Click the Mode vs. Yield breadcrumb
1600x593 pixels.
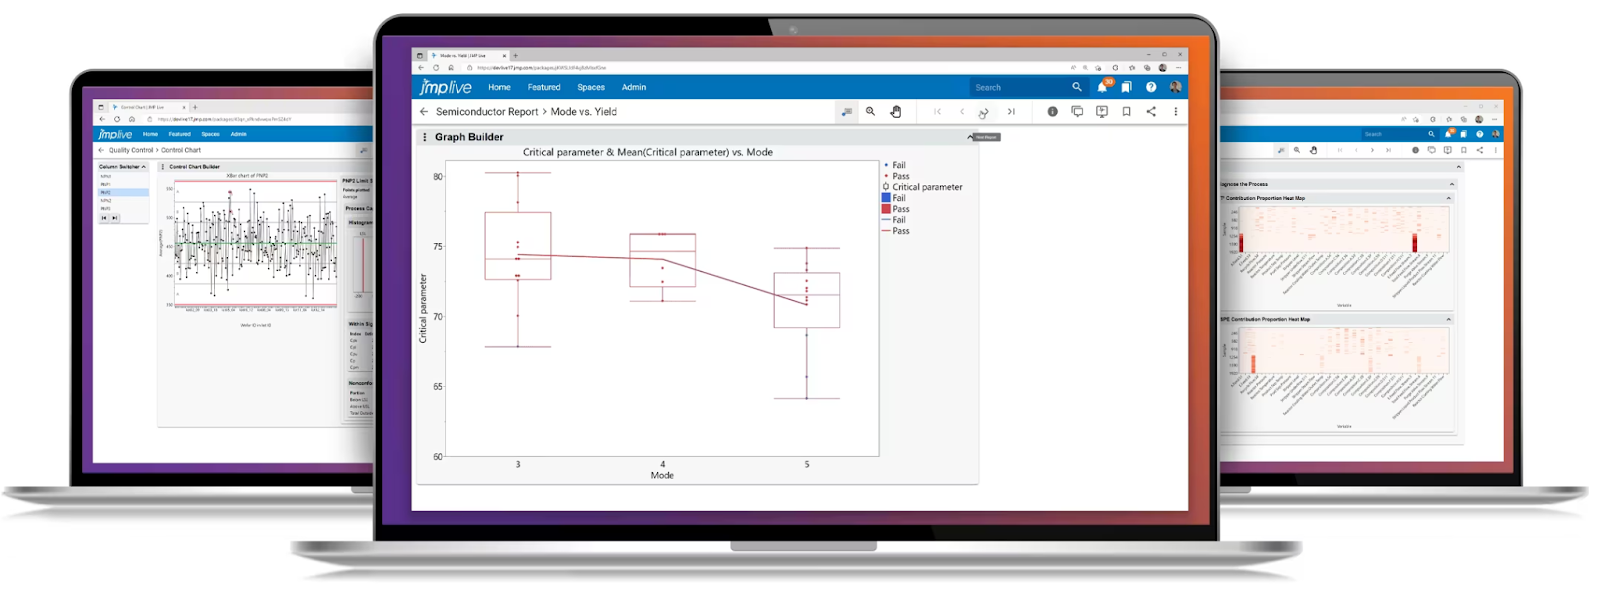584,112
